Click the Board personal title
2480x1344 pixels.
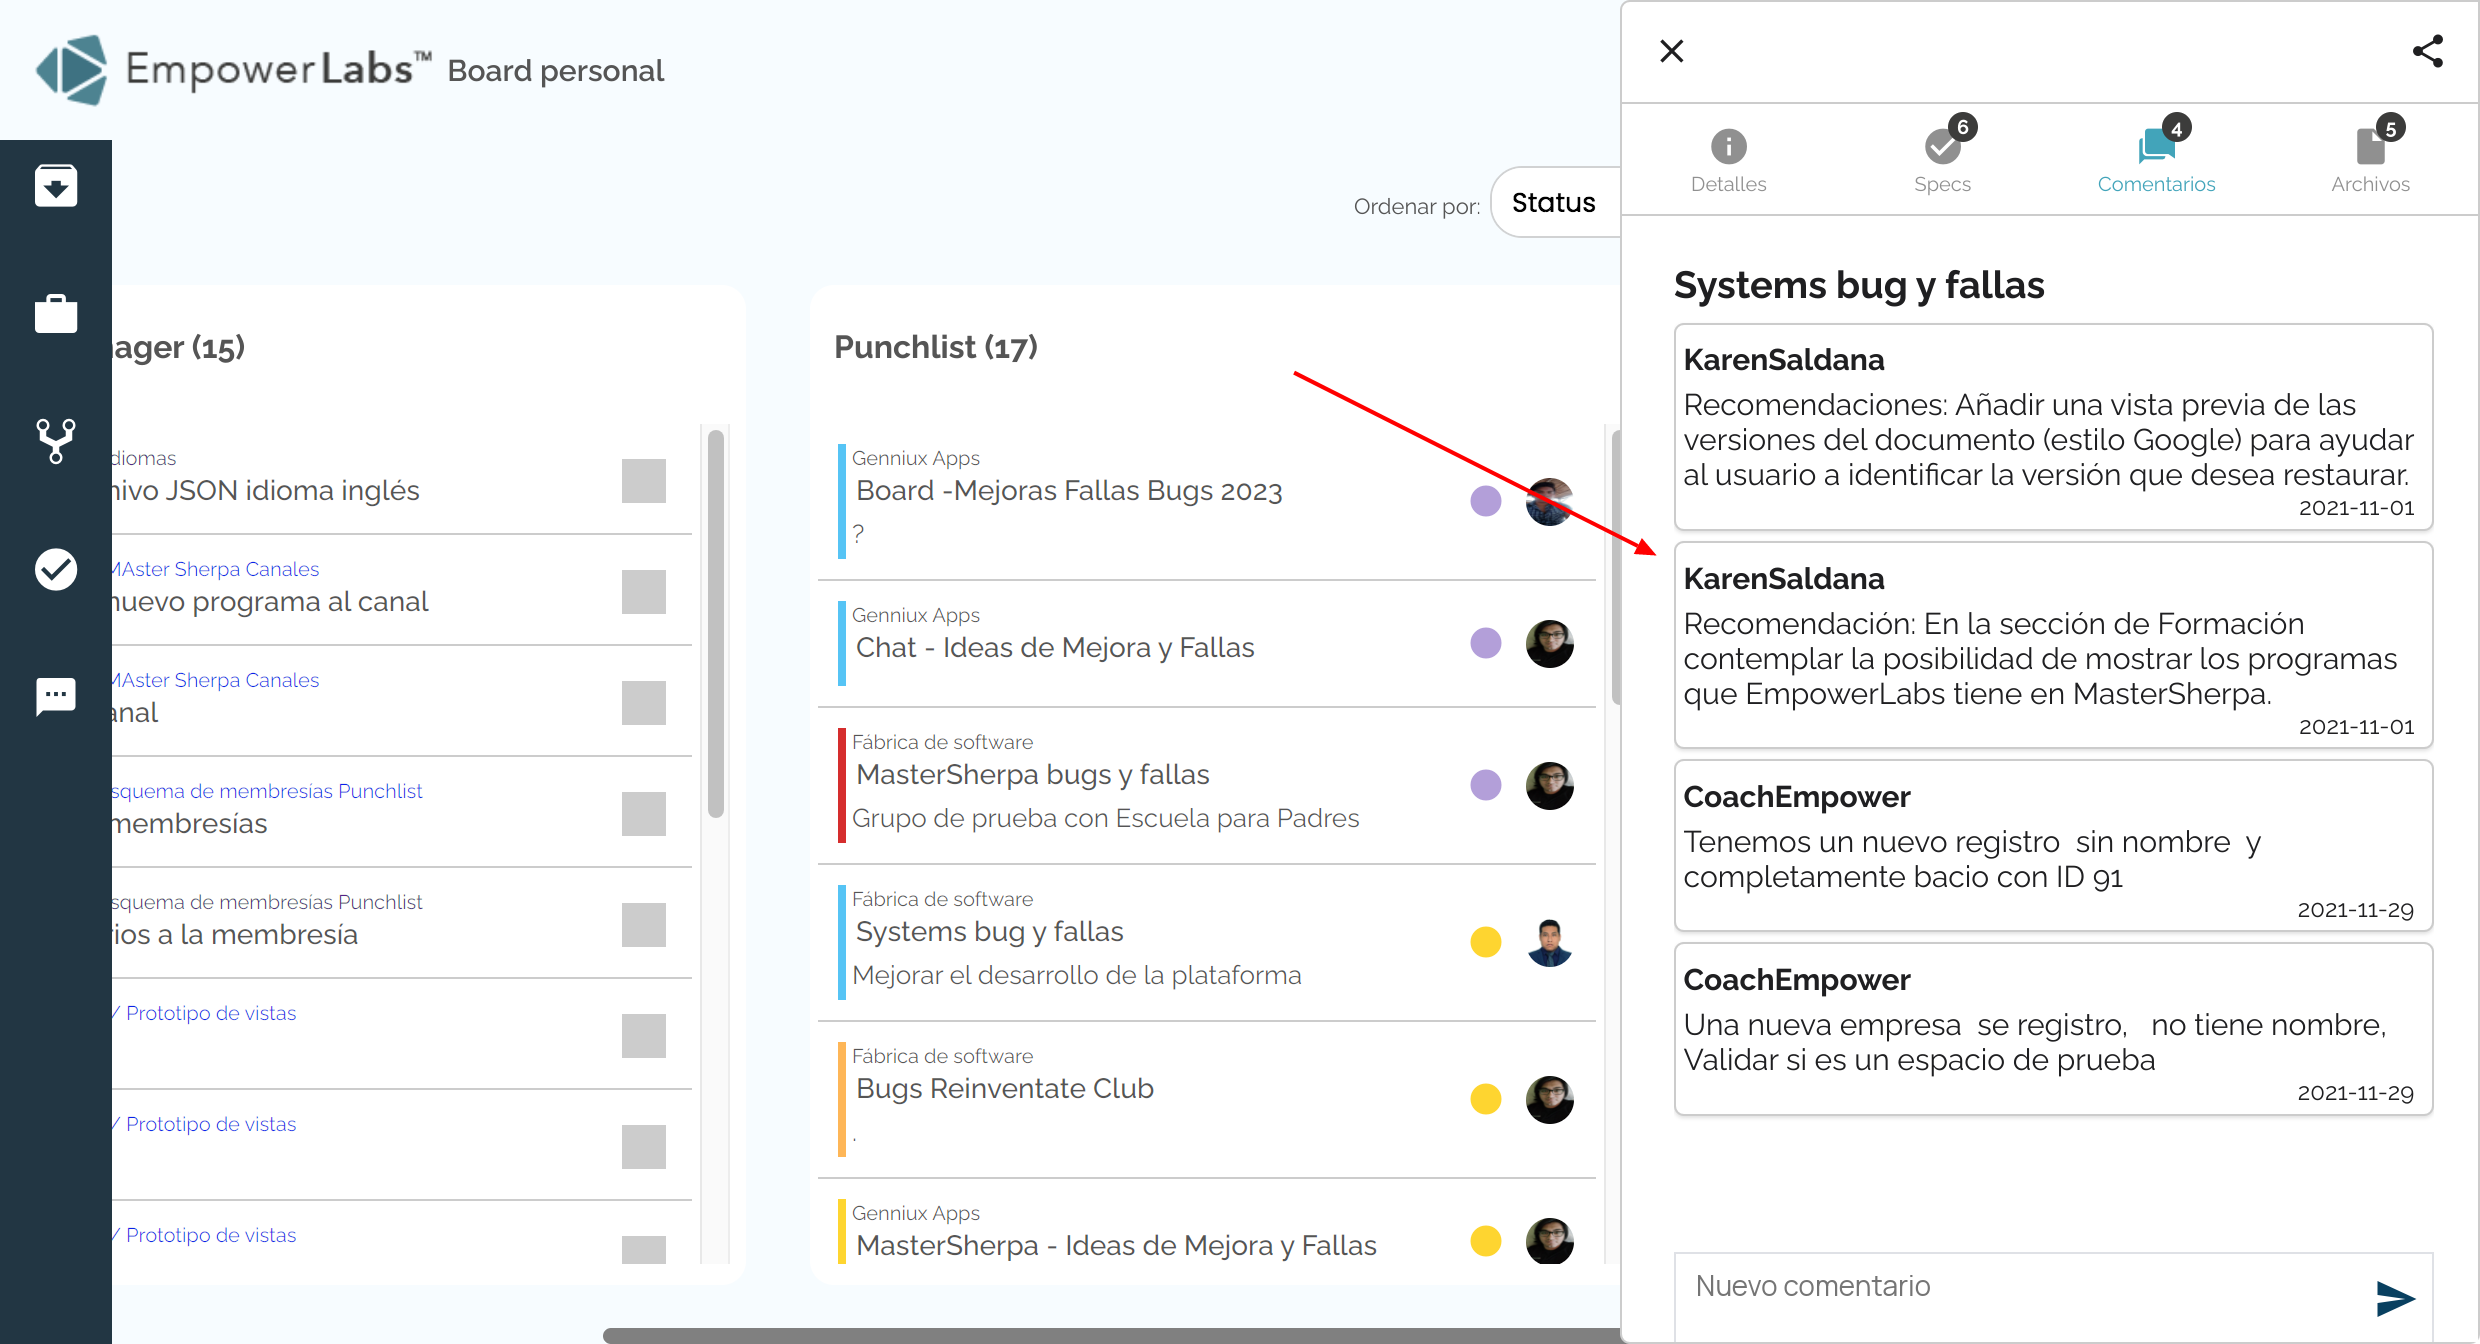click(x=555, y=71)
